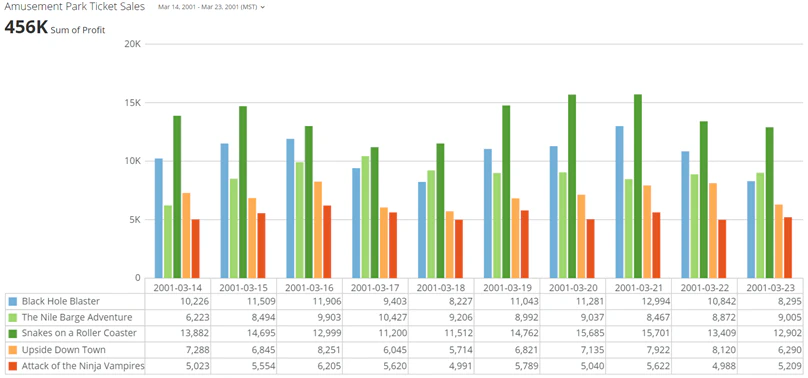808x378 pixels.
Task: Click the table cell with value 8,120
Action: pos(704,350)
